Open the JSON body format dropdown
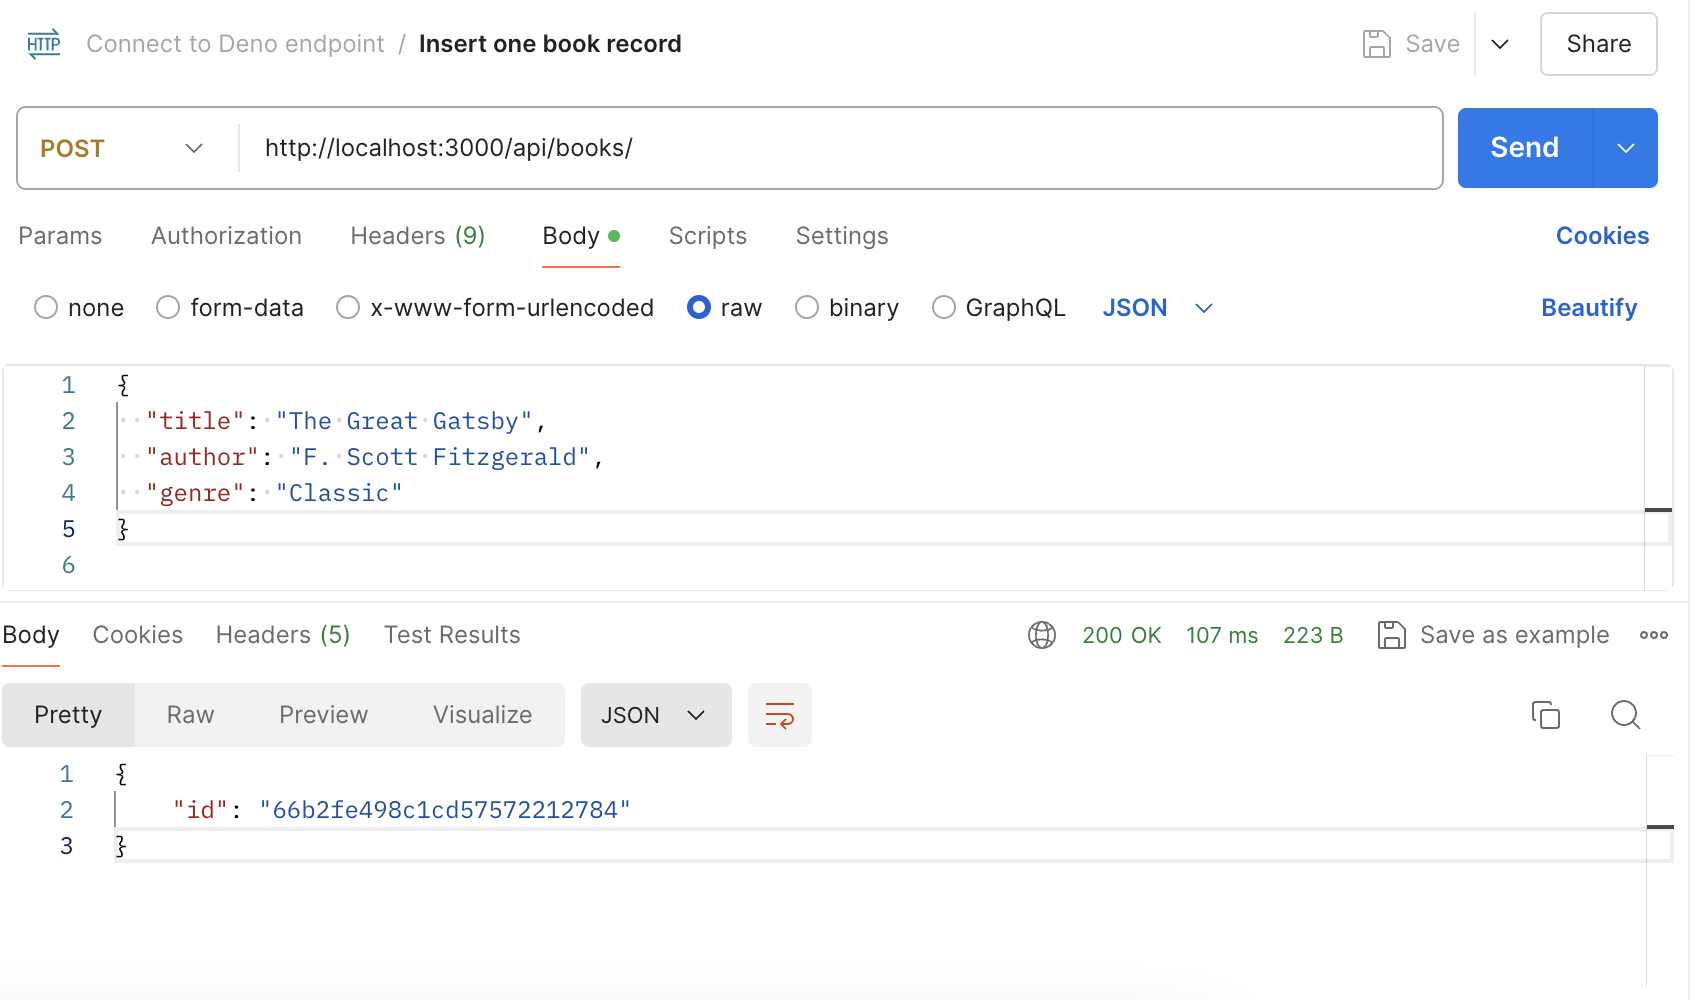The height and width of the screenshot is (1000, 1698). tap(1157, 307)
